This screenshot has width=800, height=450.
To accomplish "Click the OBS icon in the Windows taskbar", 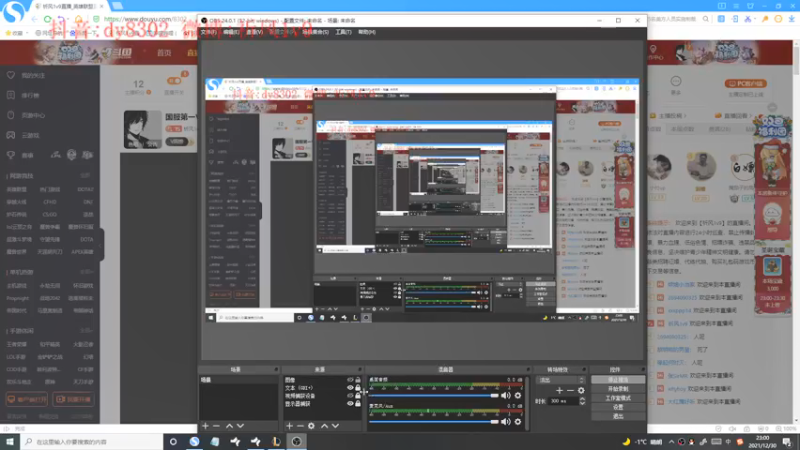I will pos(296,441).
